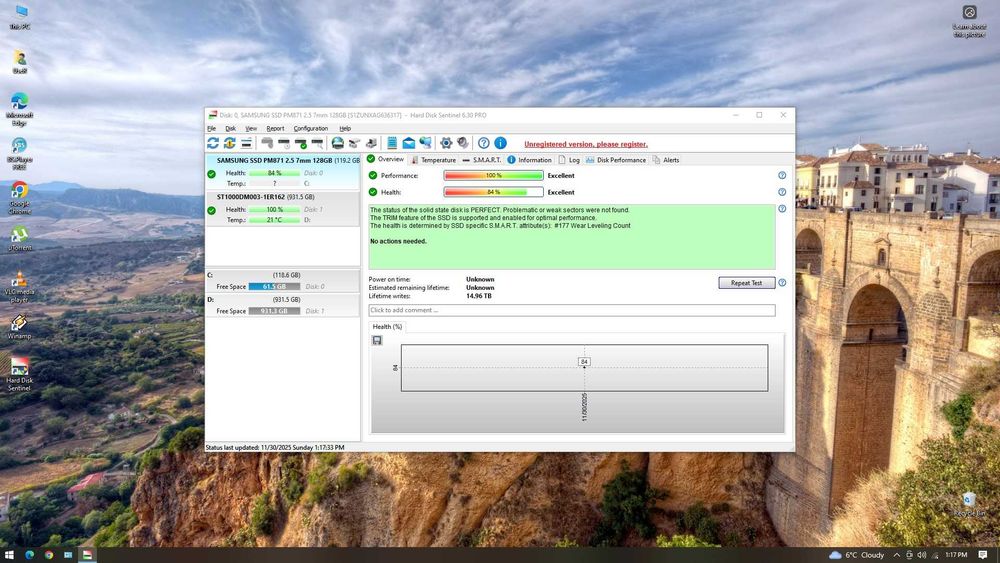Image resolution: width=1000 pixels, height=563 pixels.
Task: Open the Windows Start menu
Action: click(9, 555)
